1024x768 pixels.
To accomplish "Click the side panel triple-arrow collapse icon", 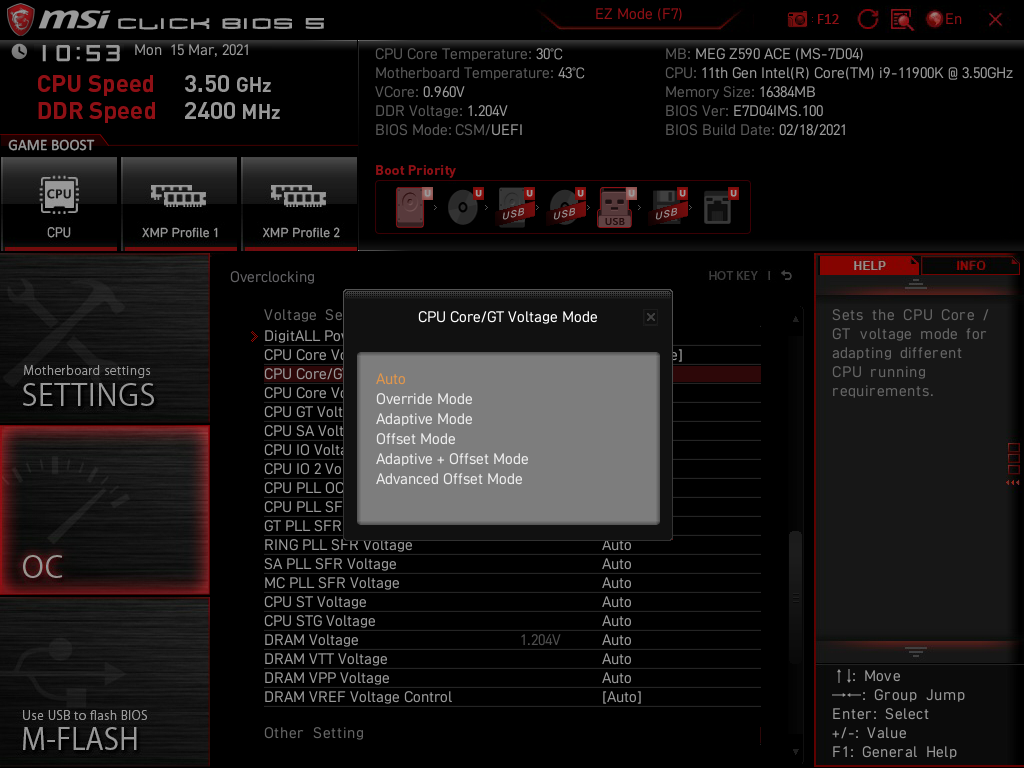I will click(x=1013, y=483).
